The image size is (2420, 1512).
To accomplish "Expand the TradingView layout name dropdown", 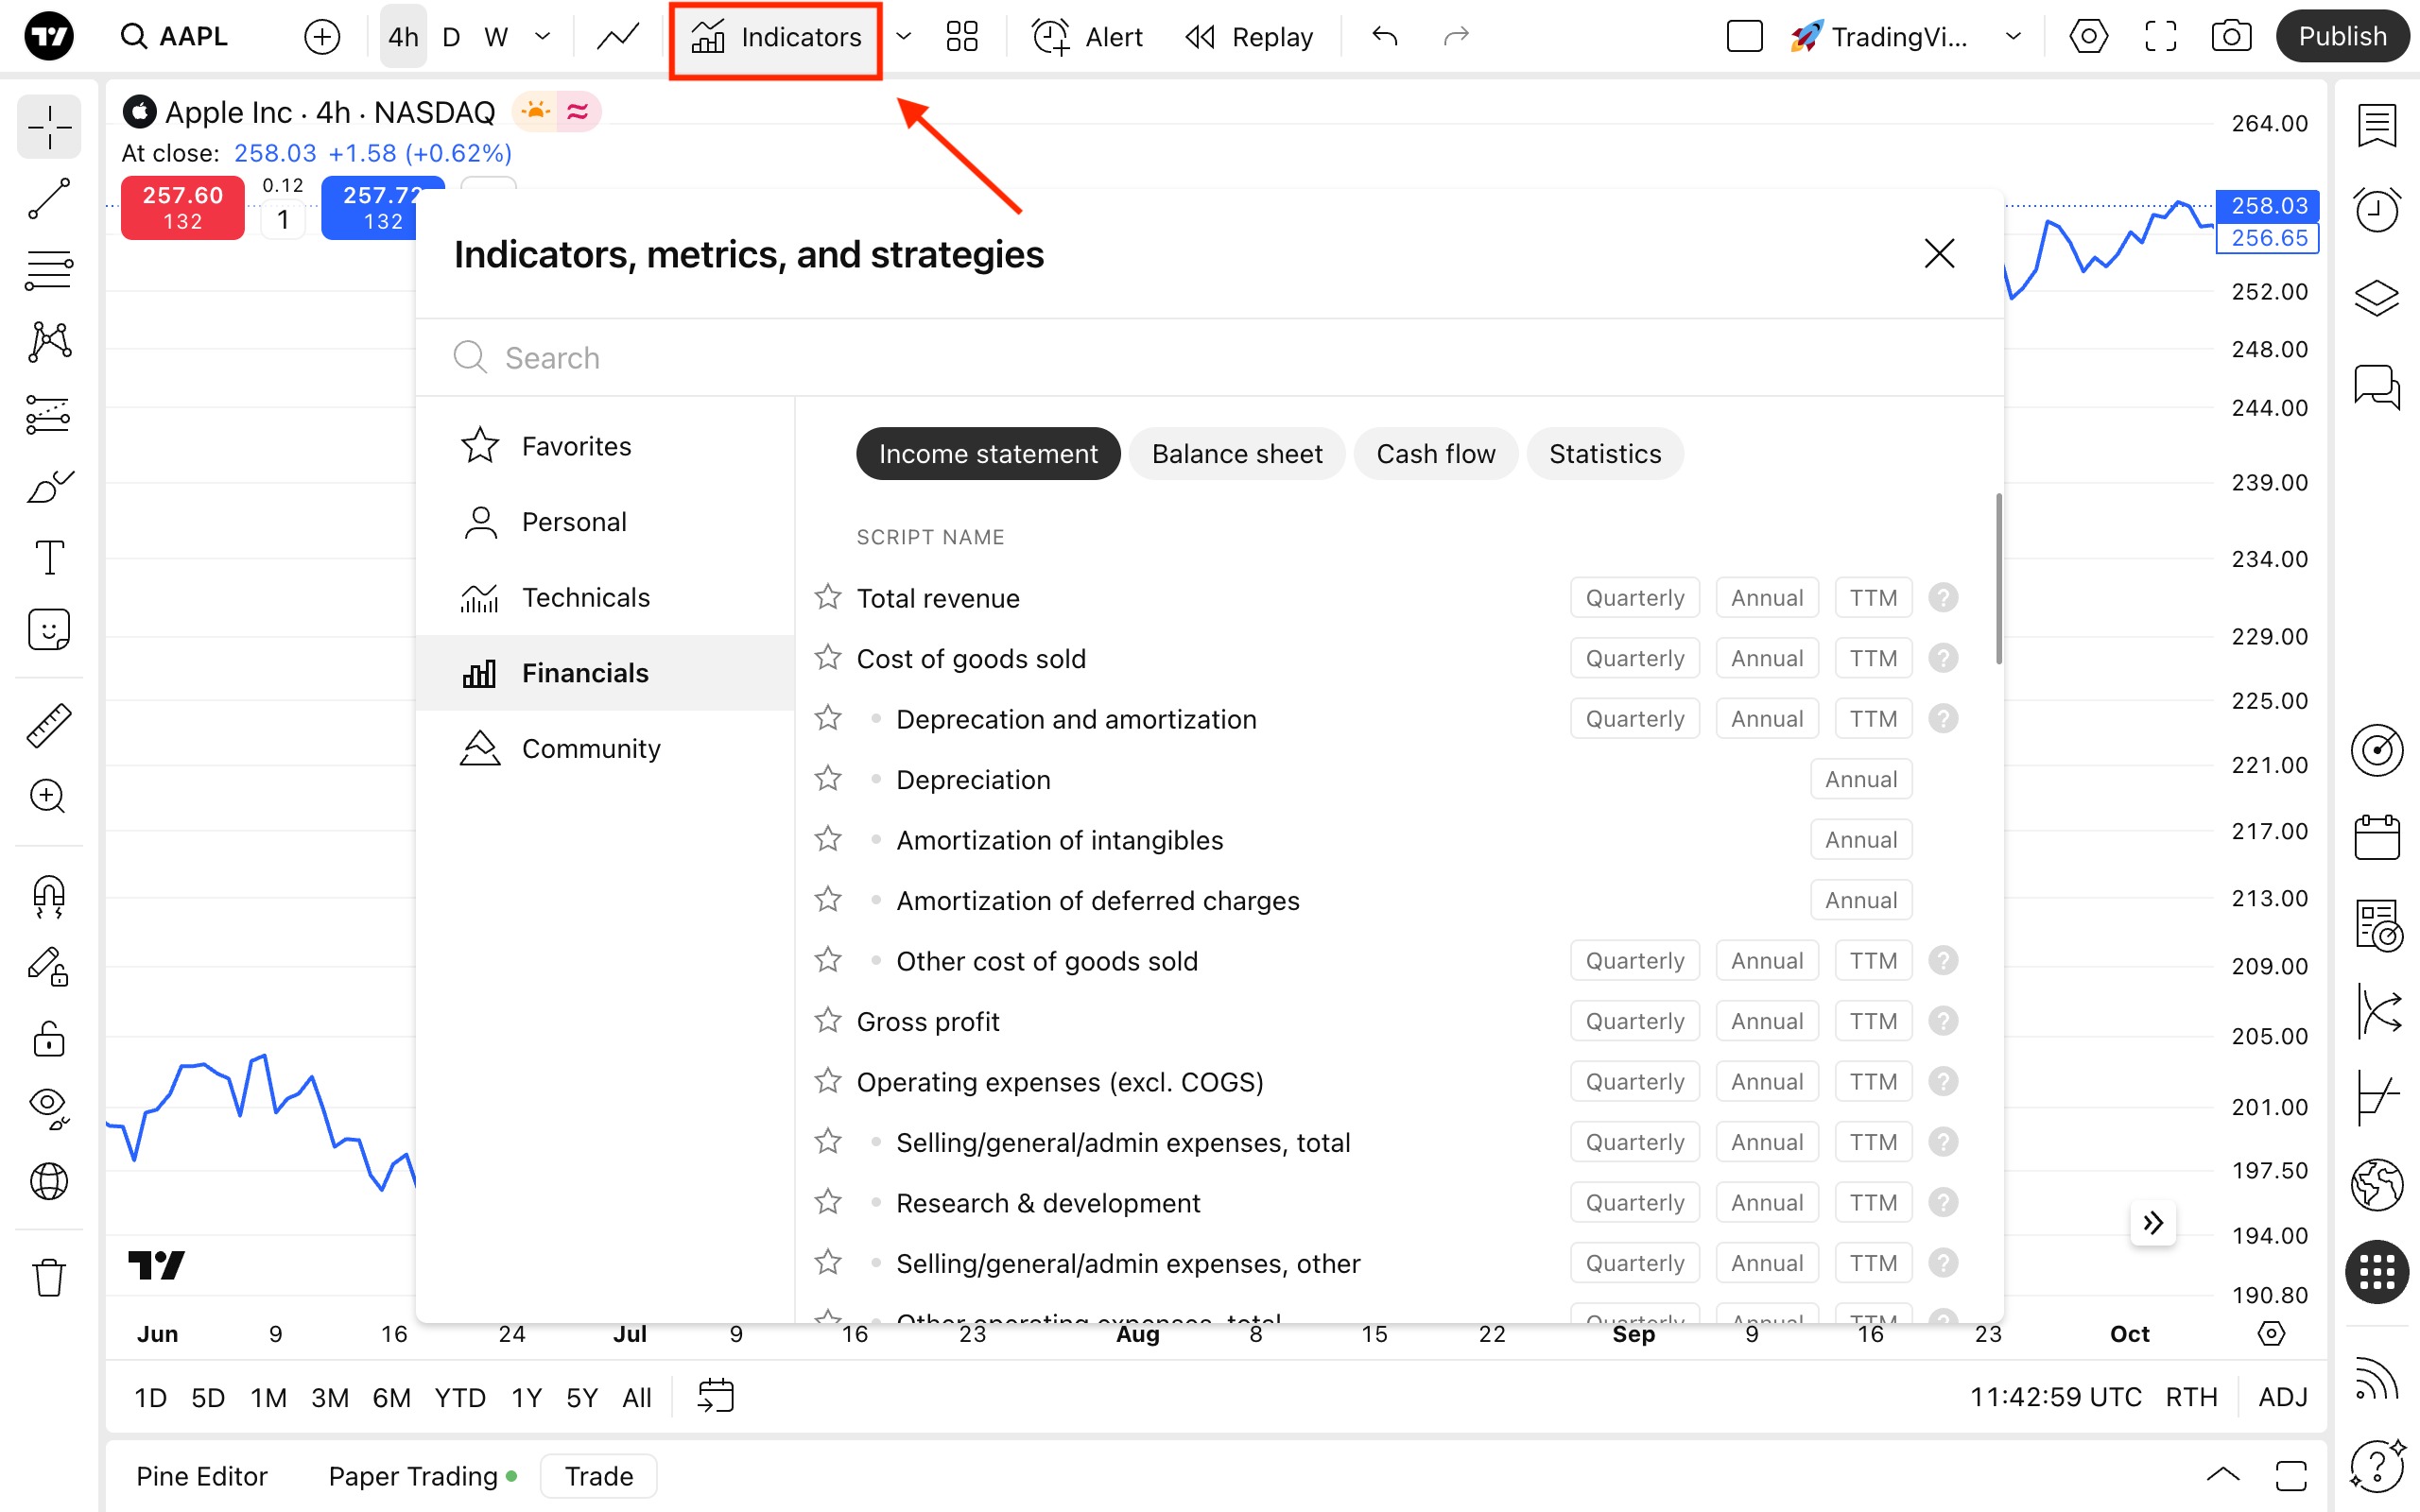I will point(2013,37).
